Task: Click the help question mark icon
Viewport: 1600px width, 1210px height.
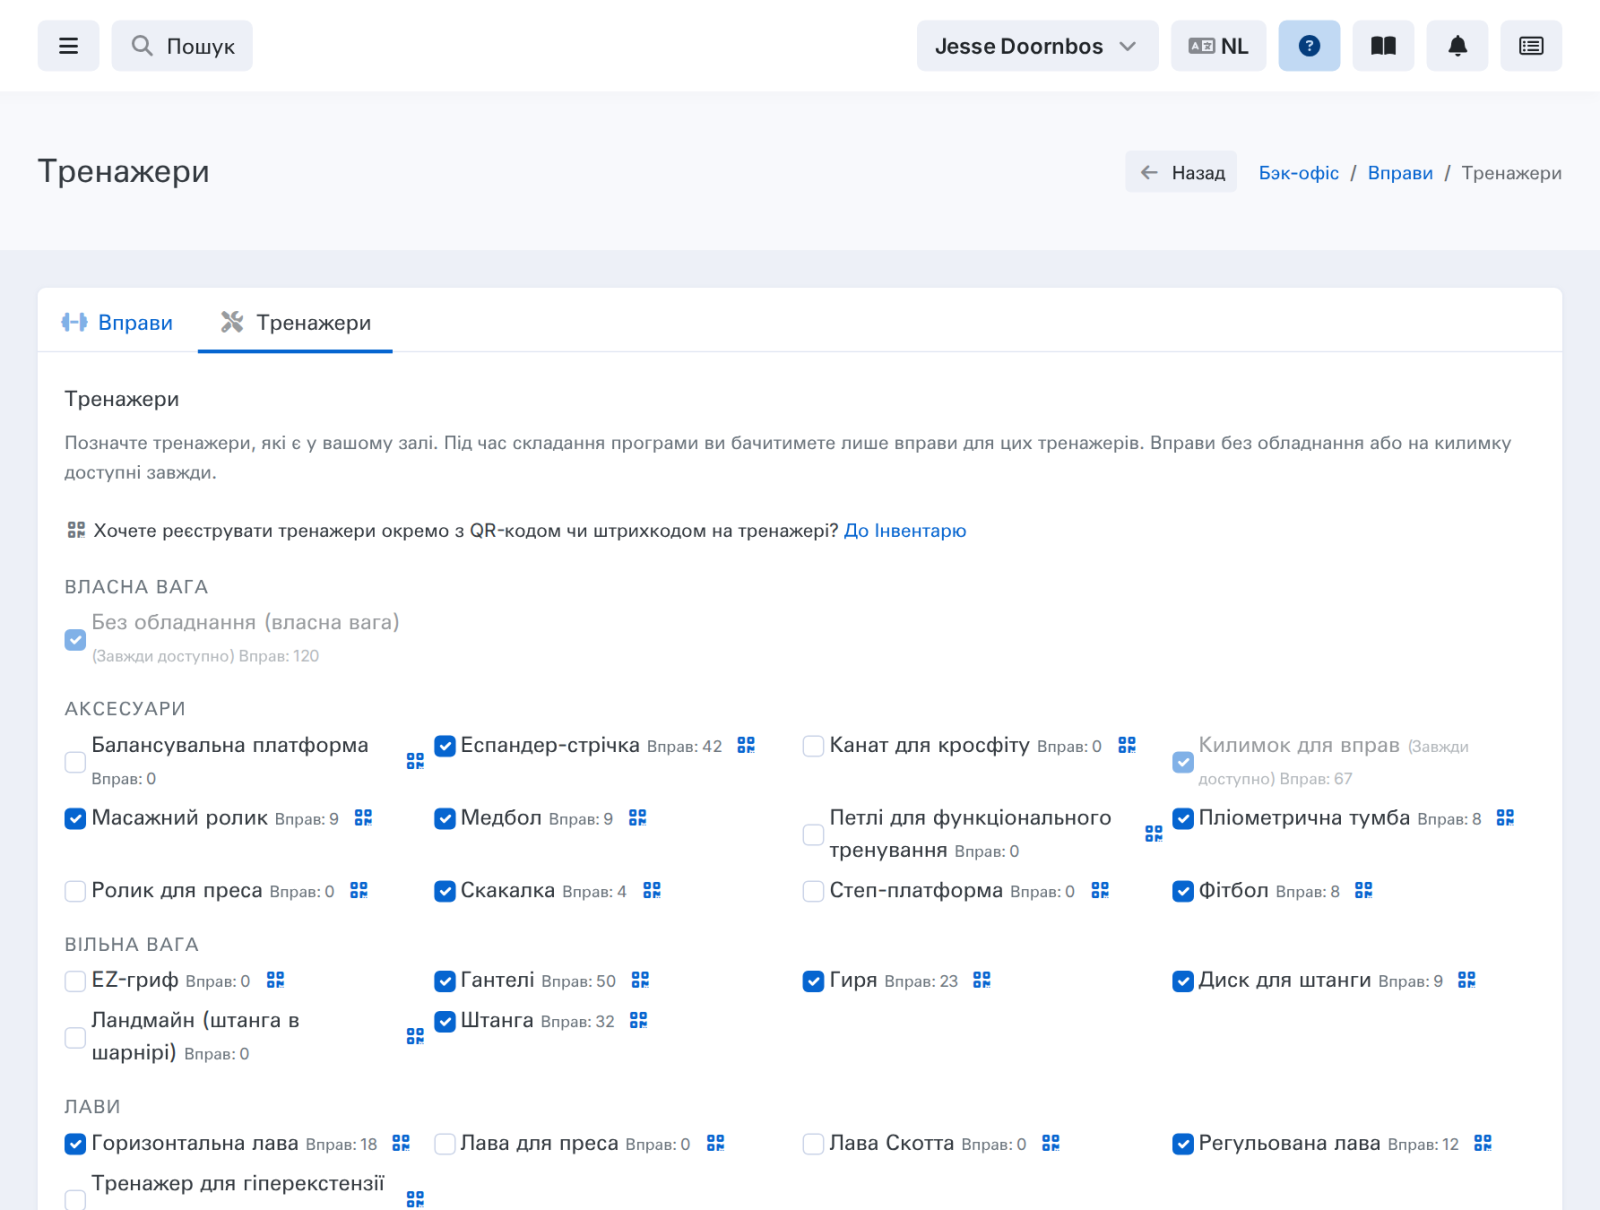Action: coord(1309,46)
